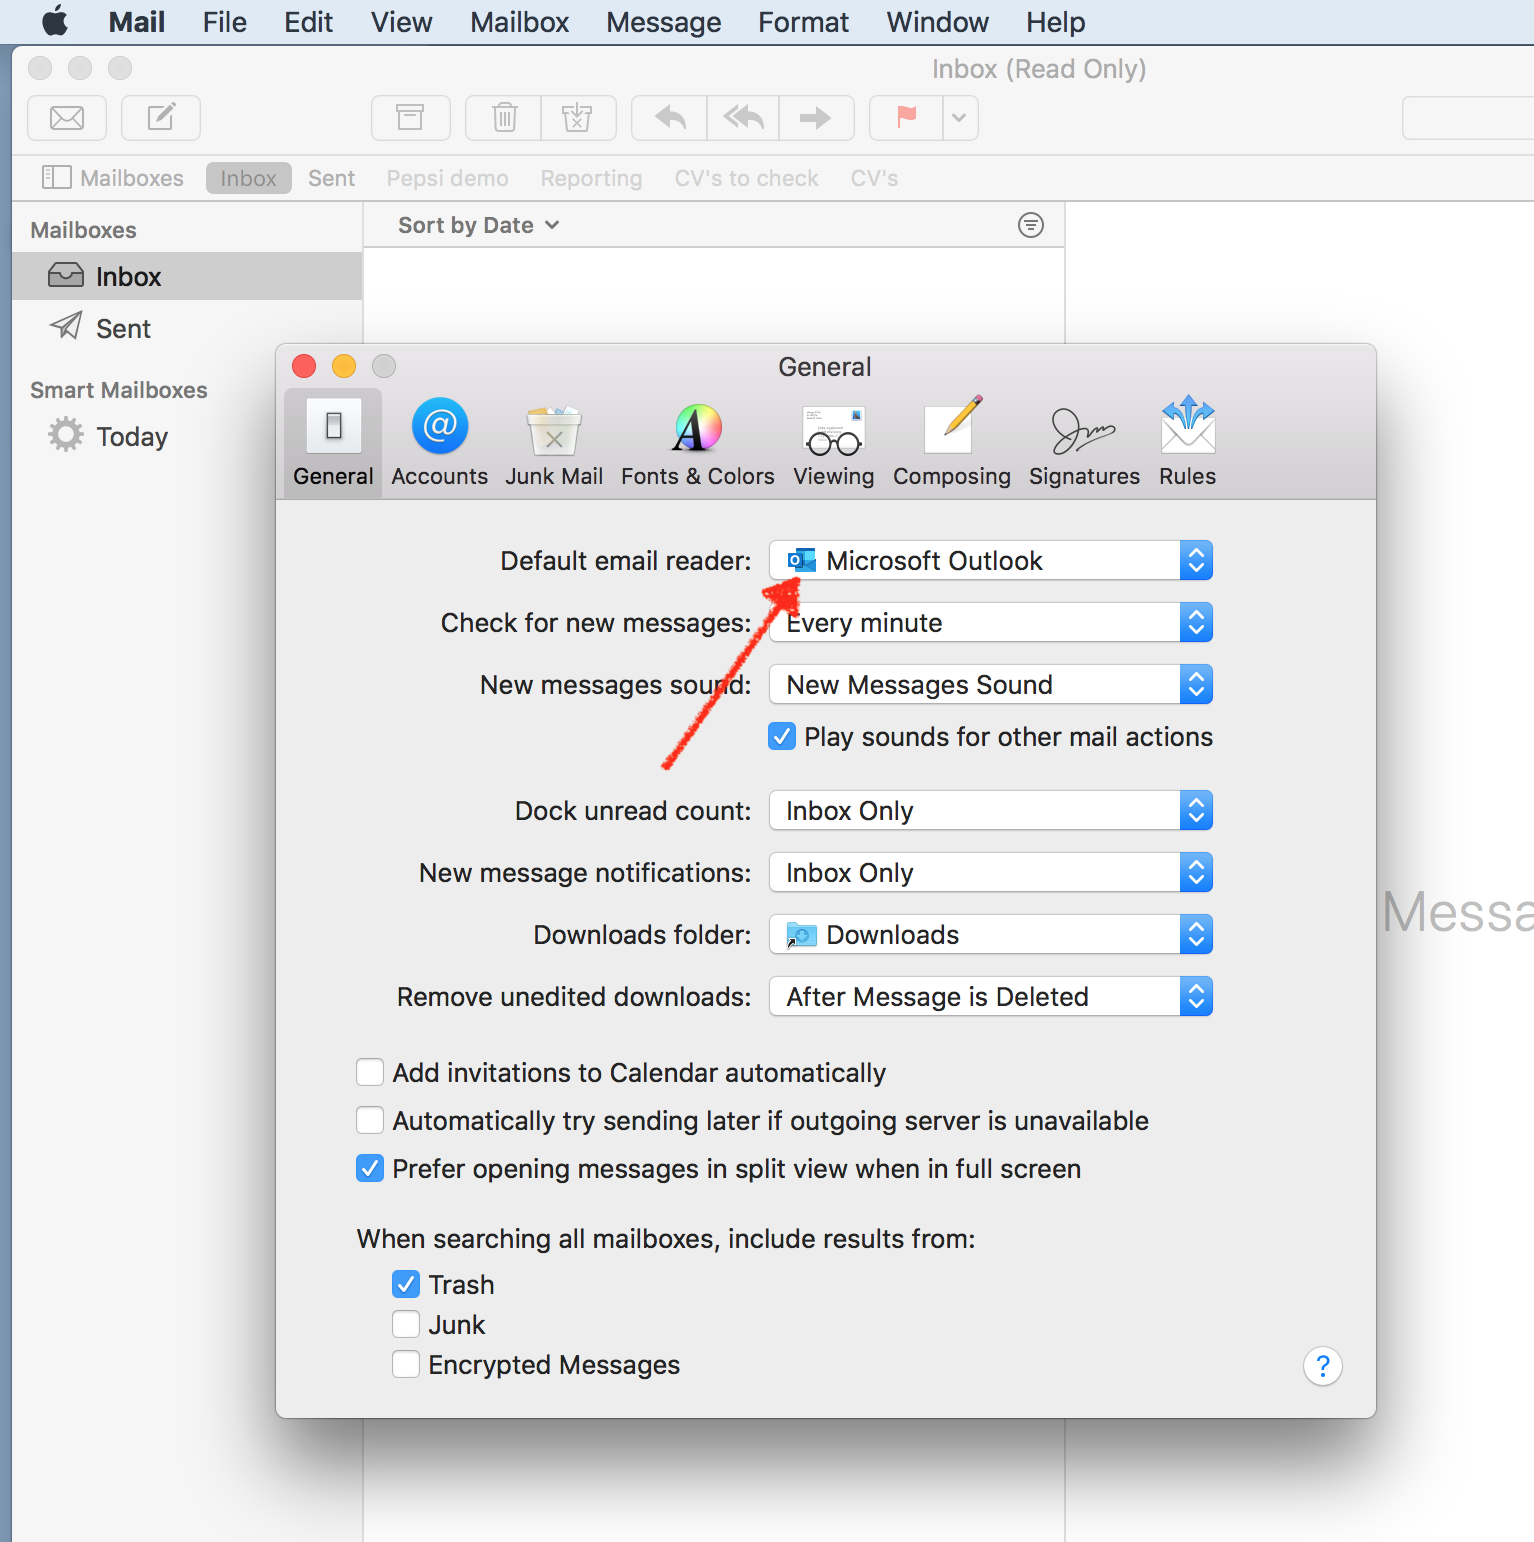Viewport: 1534px width, 1542px height.
Task: Open the Dock unread count dropdown
Action: (x=990, y=810)
